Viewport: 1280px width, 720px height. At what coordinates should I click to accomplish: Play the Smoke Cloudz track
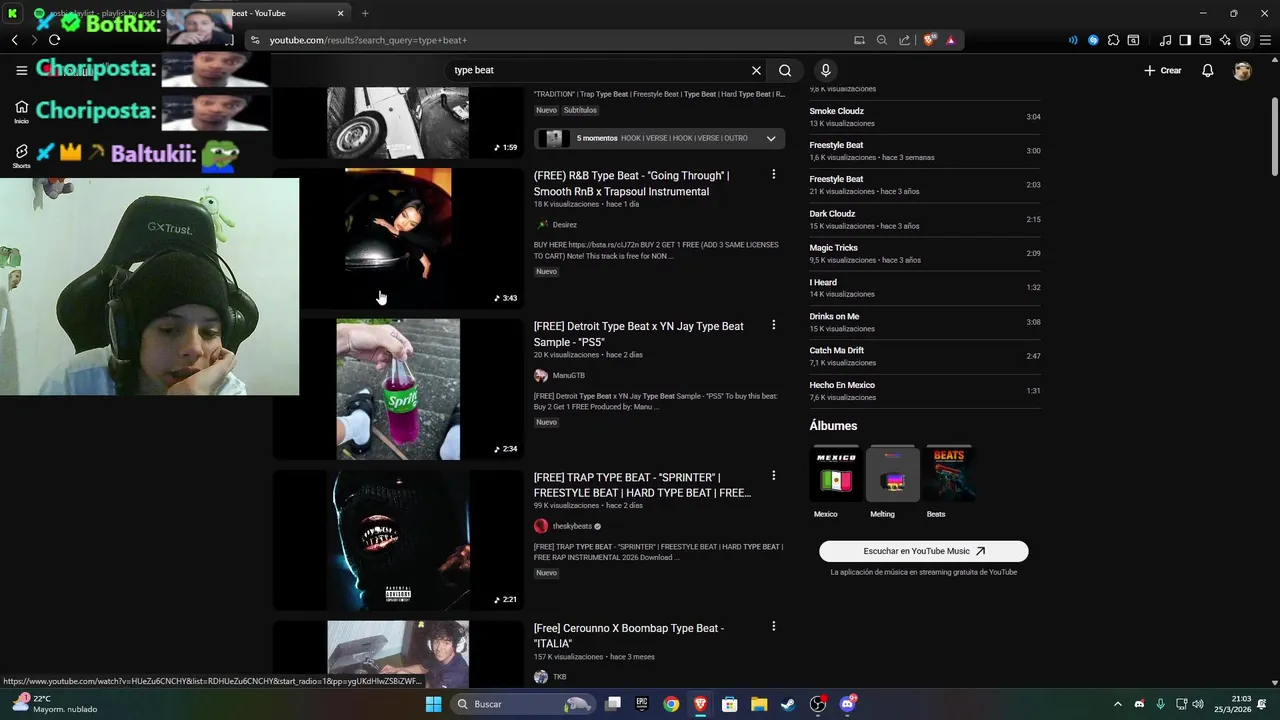pyautogui.click(x=925, y=117)
